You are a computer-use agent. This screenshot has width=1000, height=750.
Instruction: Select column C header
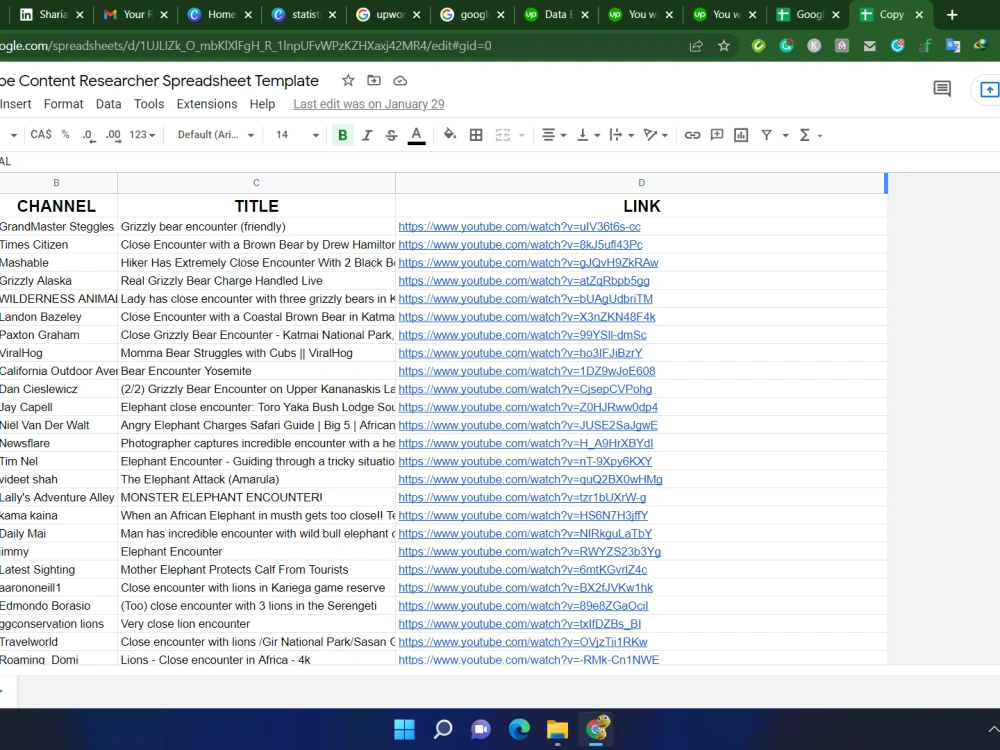click(256, 183)
